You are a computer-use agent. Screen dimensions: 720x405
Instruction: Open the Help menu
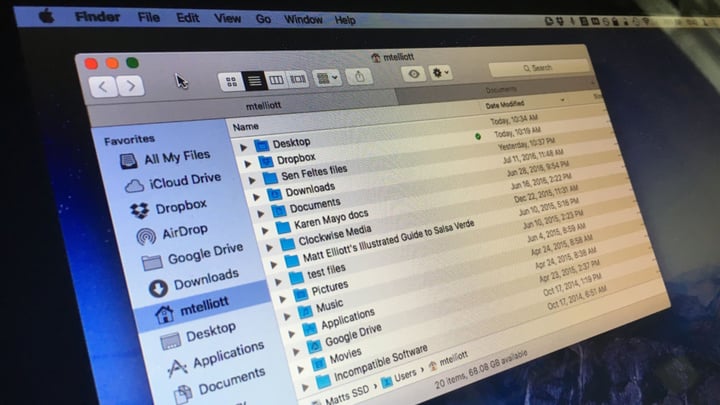(345, 20)
